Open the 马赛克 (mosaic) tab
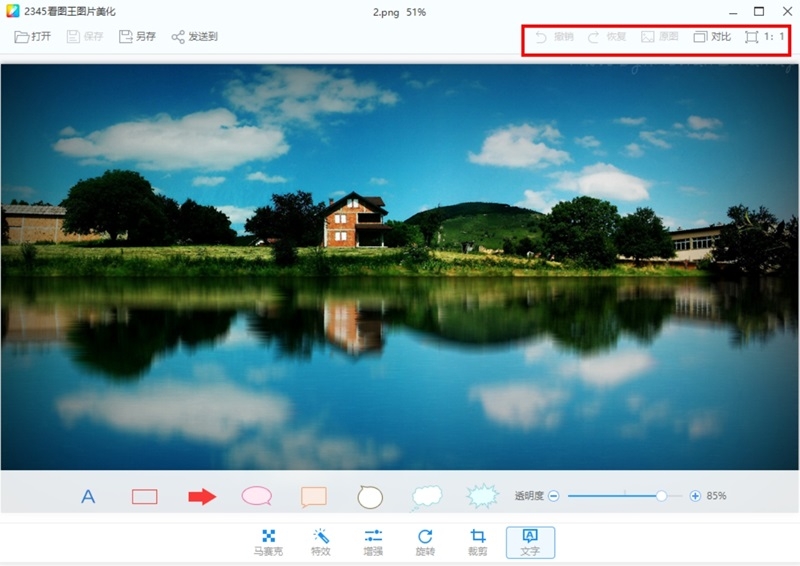Image resolution: width=800 pixels, height=566 pixels. 268,542
